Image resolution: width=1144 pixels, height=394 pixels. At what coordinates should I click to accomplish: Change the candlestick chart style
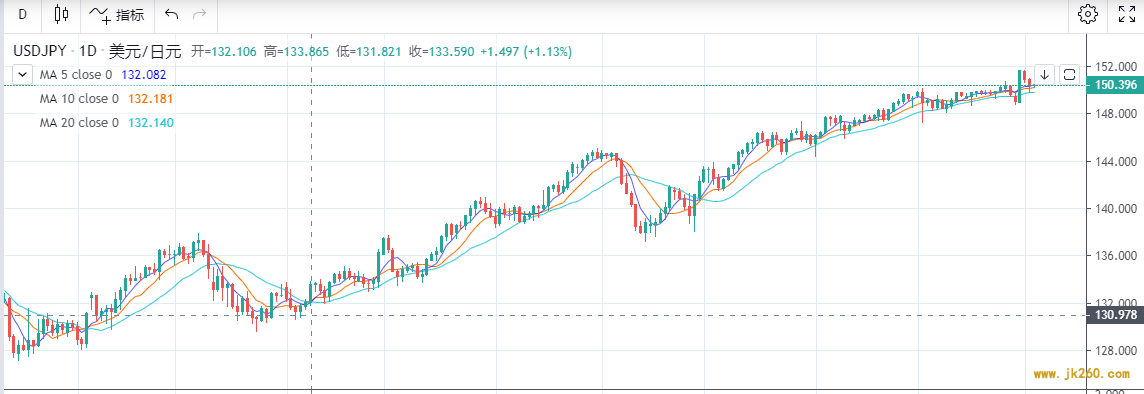[61, 14]
